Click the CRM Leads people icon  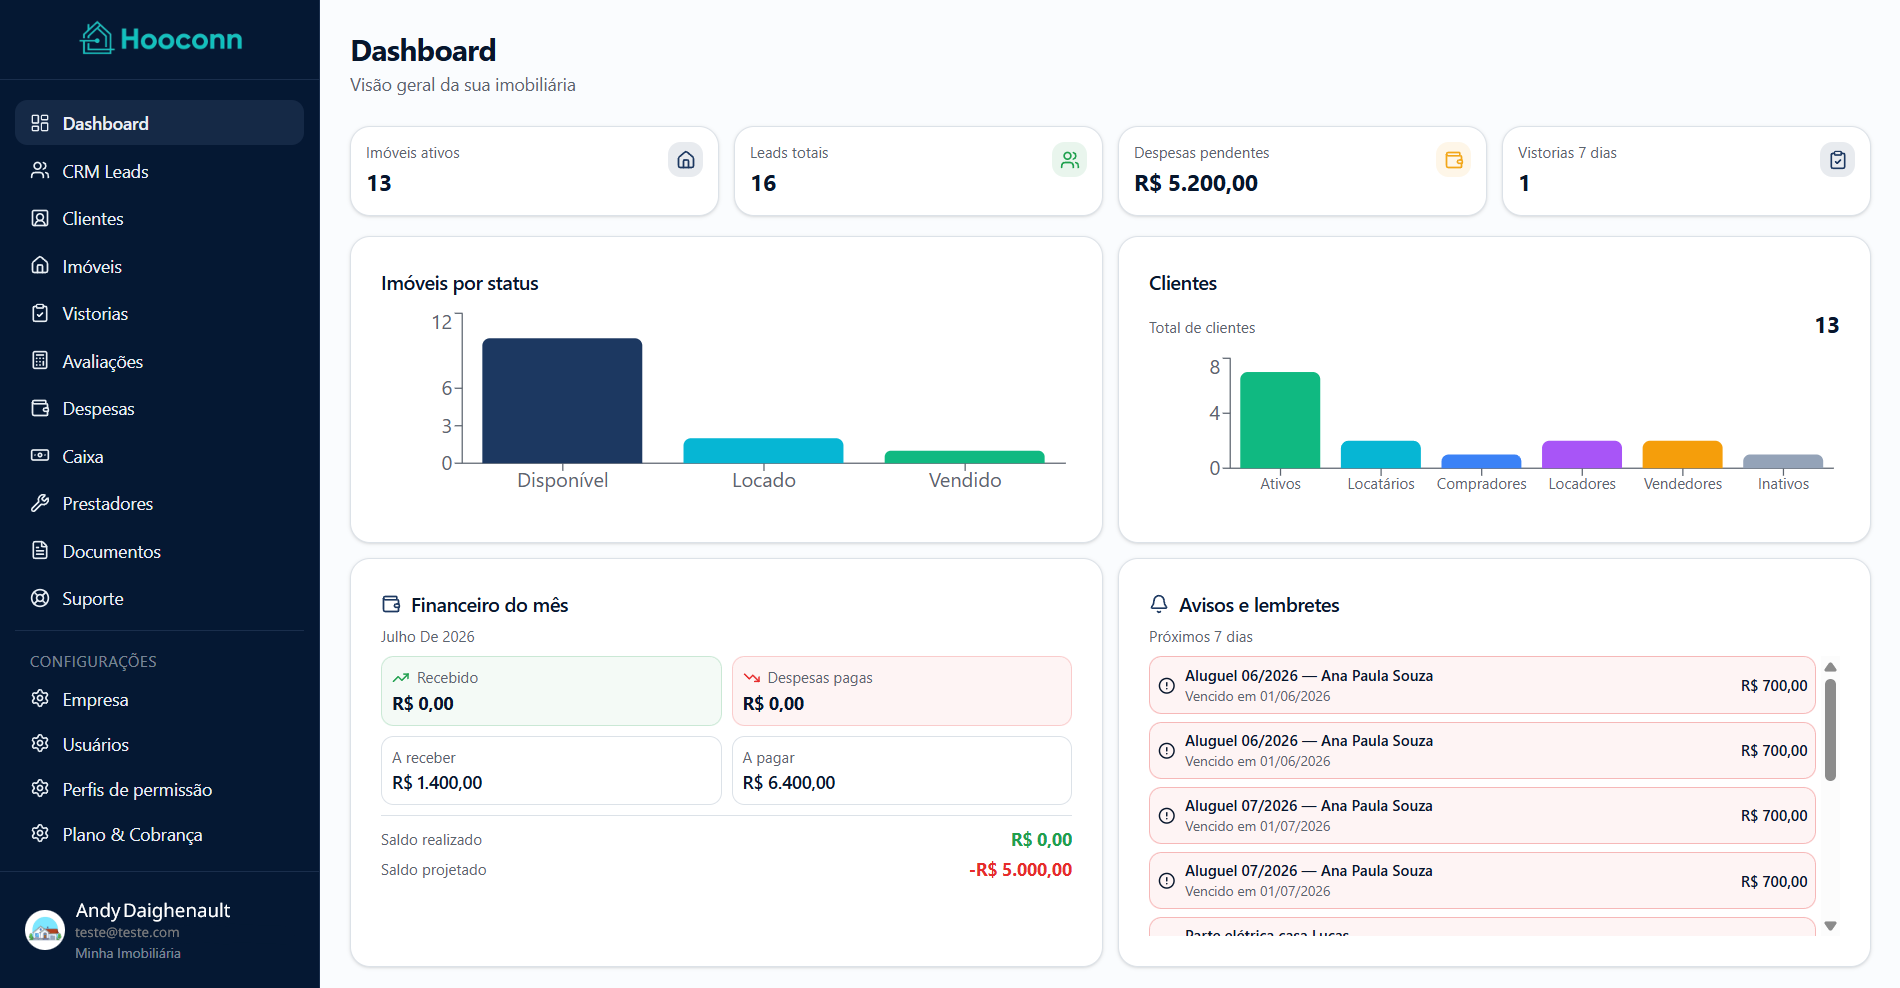(40, 171)
